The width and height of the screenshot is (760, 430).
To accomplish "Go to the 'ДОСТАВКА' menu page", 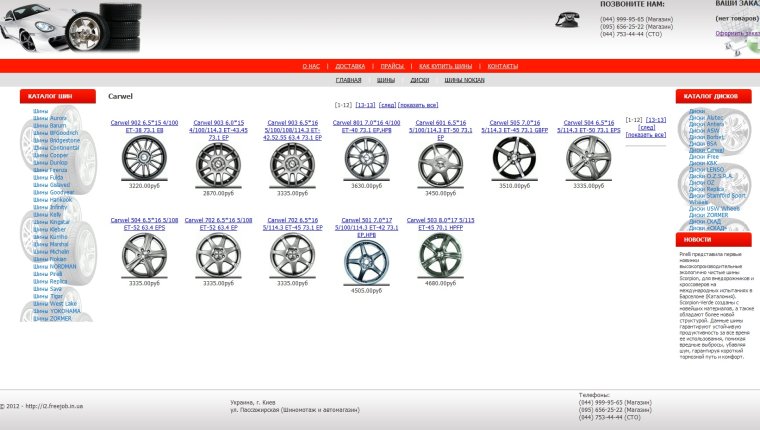I will point(350,66).
